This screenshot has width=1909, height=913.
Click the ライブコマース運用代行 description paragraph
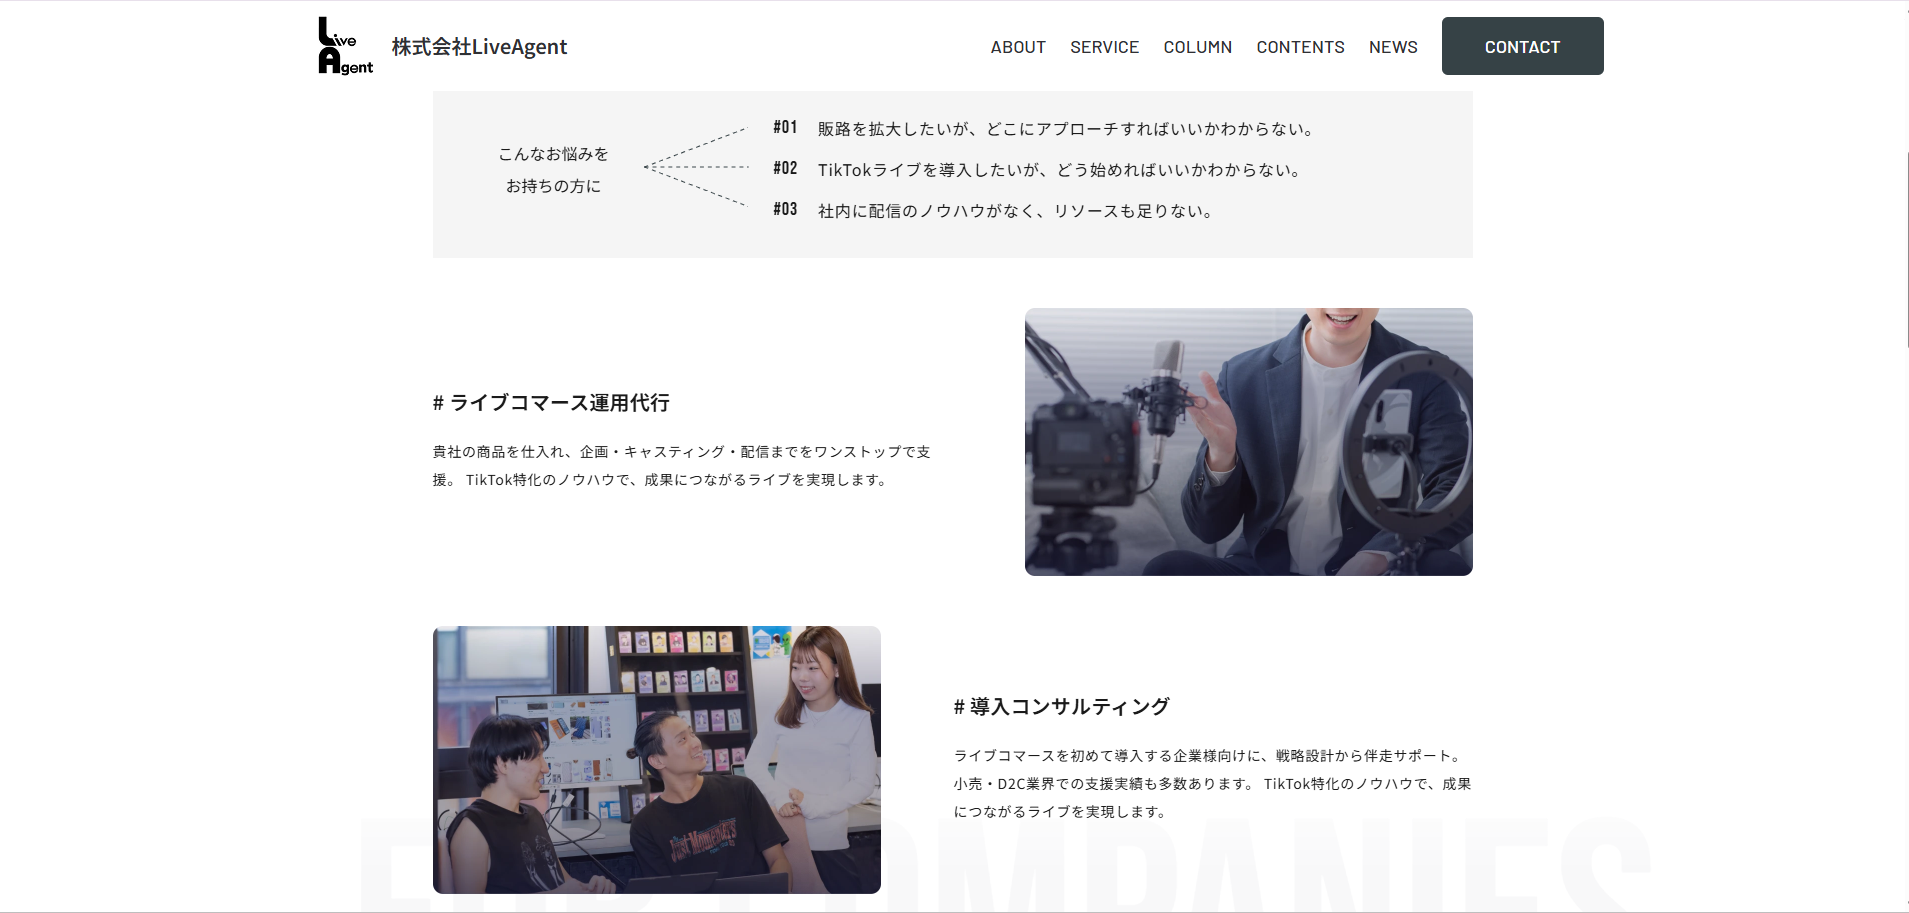[x=679, y=465]
